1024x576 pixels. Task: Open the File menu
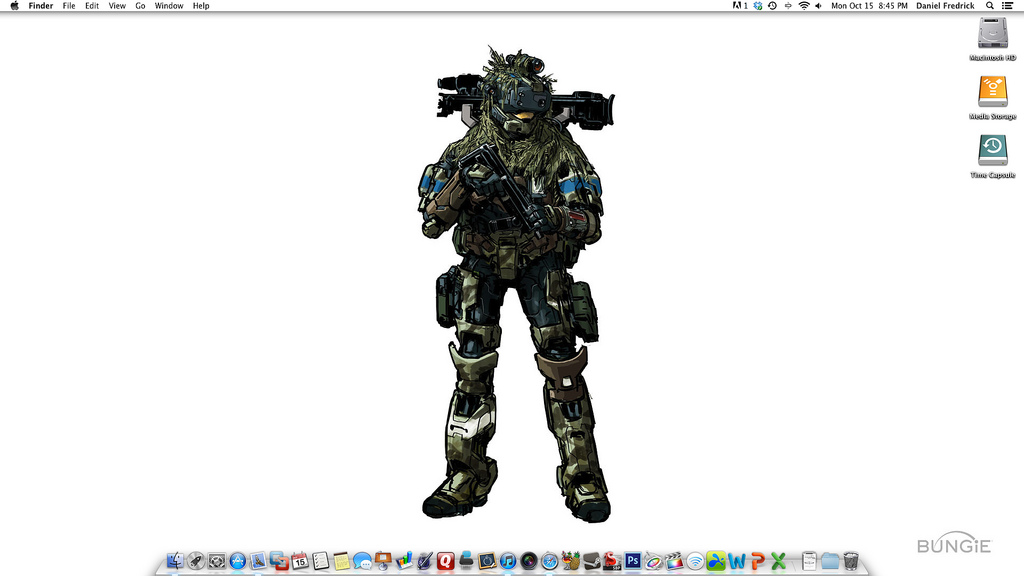click(69, 6)
